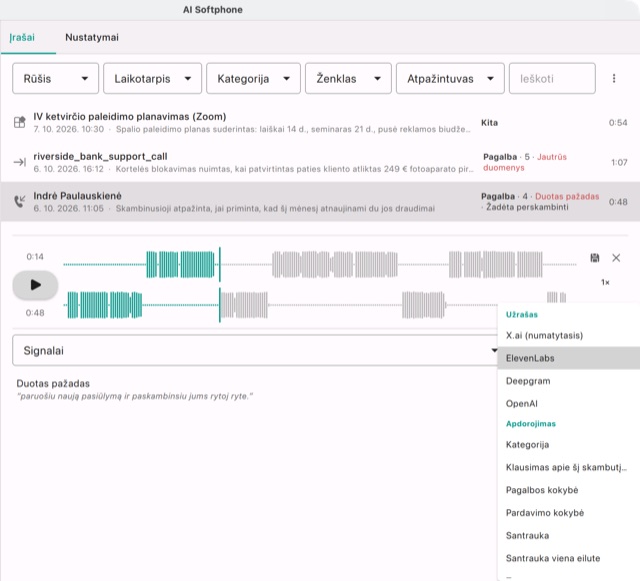Image resolution: width=640 pixels, height=581 pixels.
Task: Choose Kategorija under Apdorojimas
Action: (569, 445)
